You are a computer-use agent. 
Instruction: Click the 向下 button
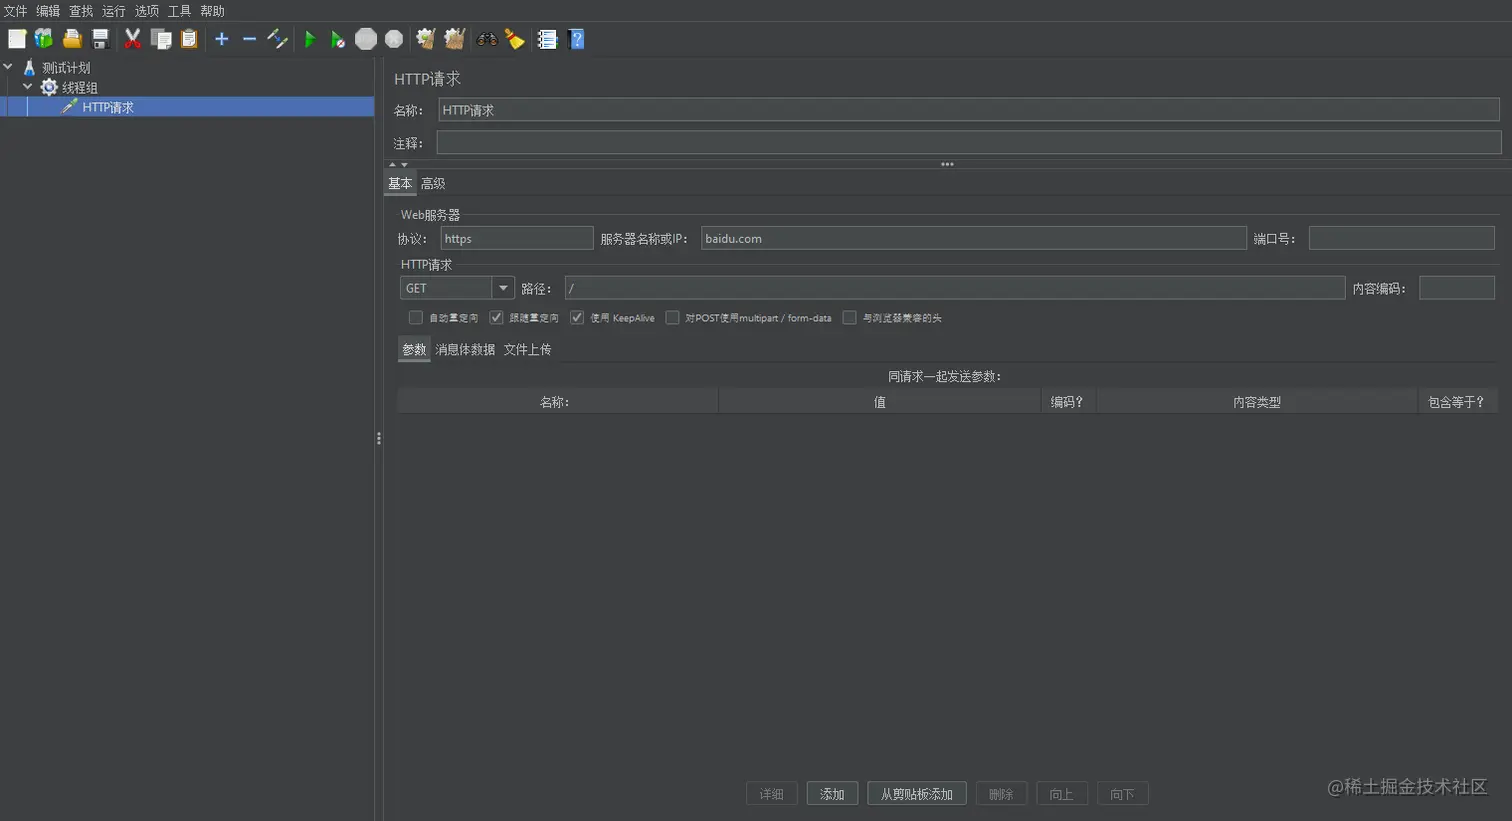pos(1123,794)
